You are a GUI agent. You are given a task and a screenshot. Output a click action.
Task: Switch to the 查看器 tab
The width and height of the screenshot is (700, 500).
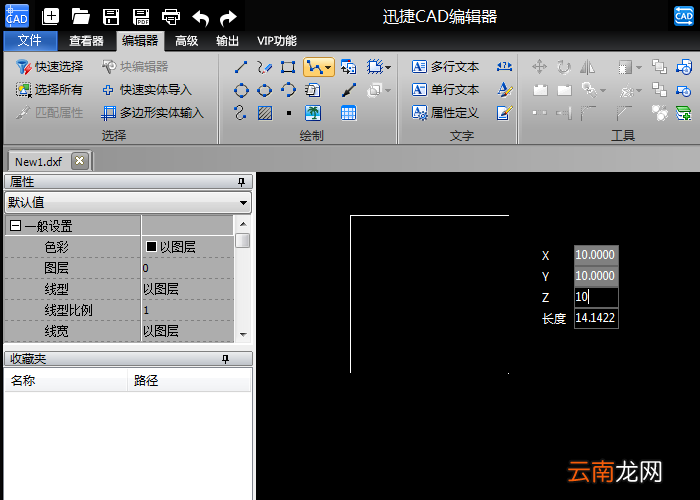coord(86,41)
